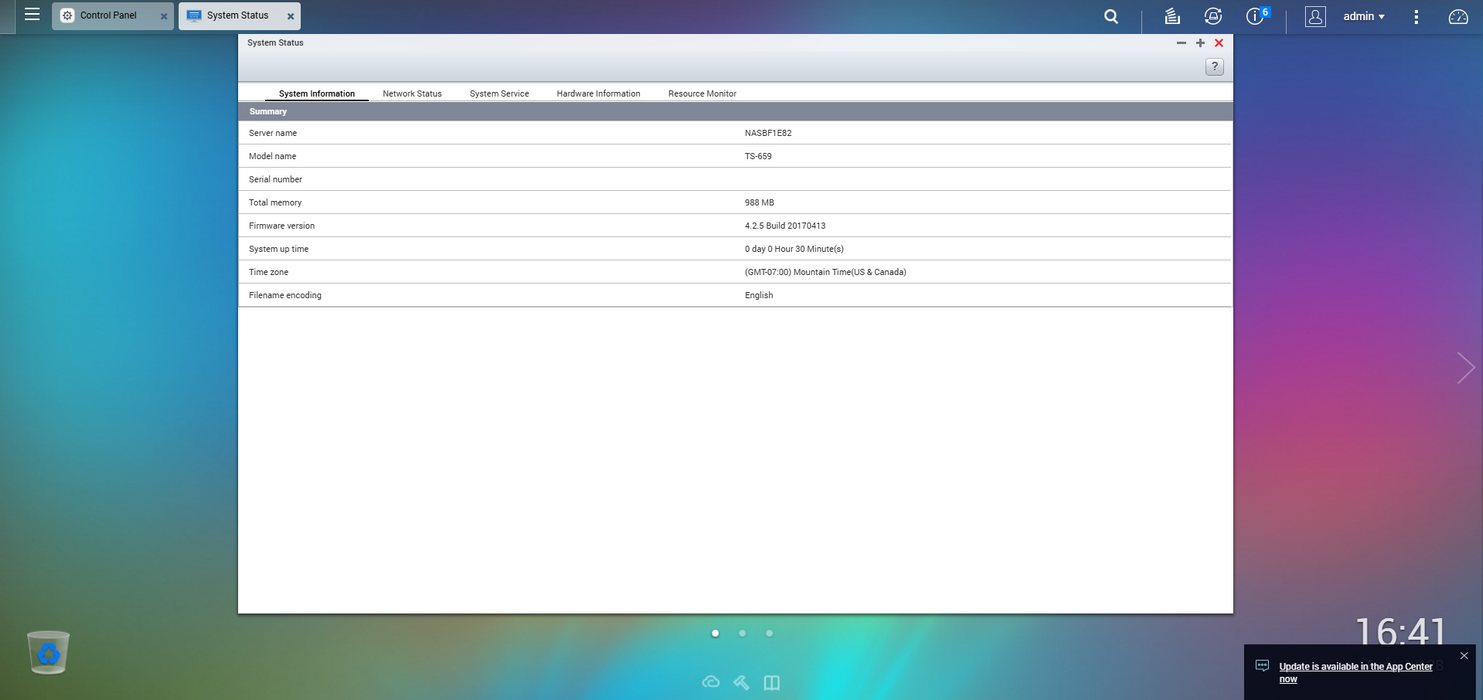Open event notifications info icon
Screen dimensions: 1483x700
pos(1256,16)
